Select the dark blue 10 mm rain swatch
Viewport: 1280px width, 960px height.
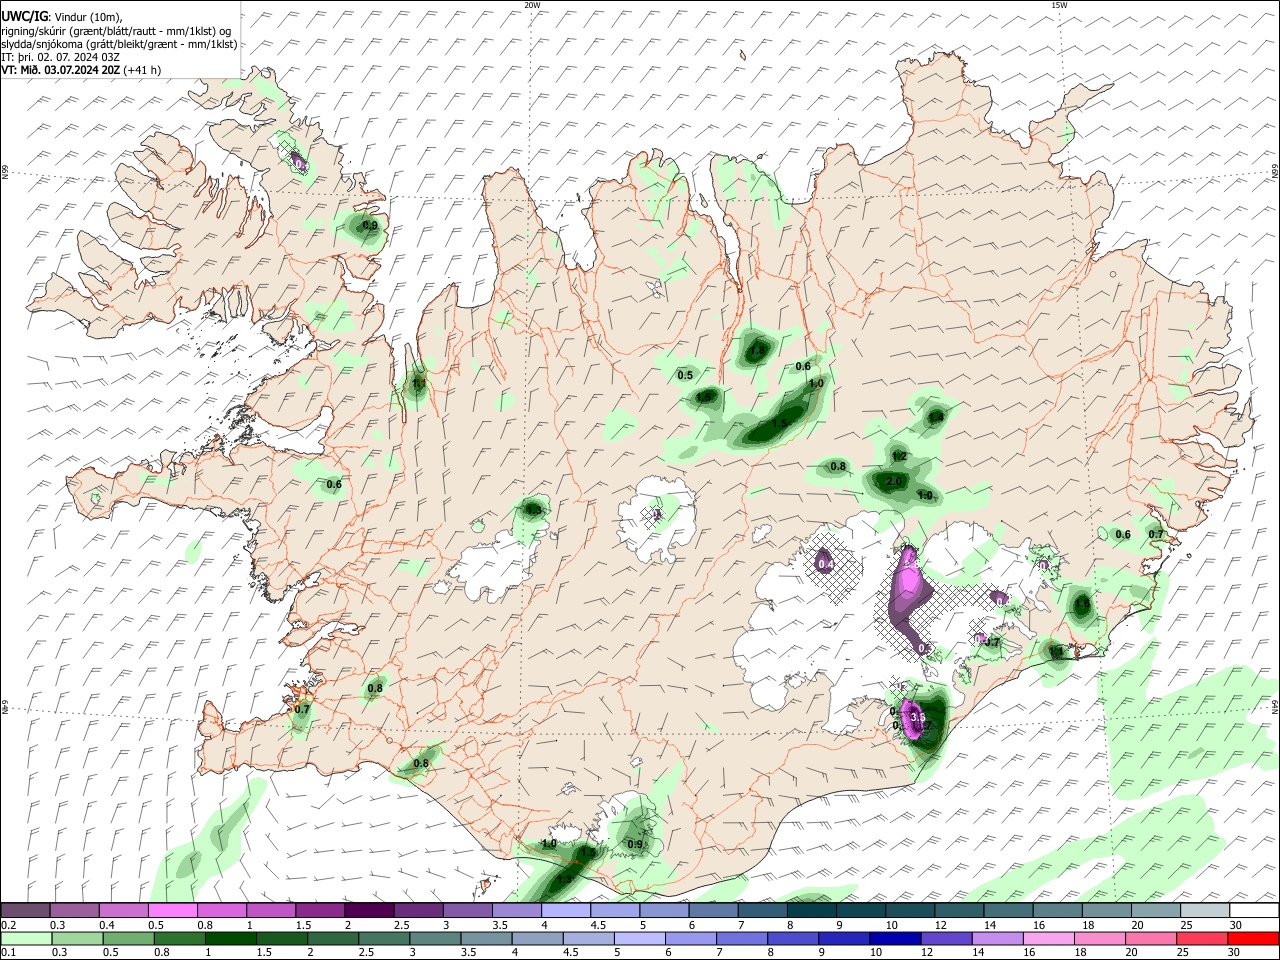click(x=895, y=938)
